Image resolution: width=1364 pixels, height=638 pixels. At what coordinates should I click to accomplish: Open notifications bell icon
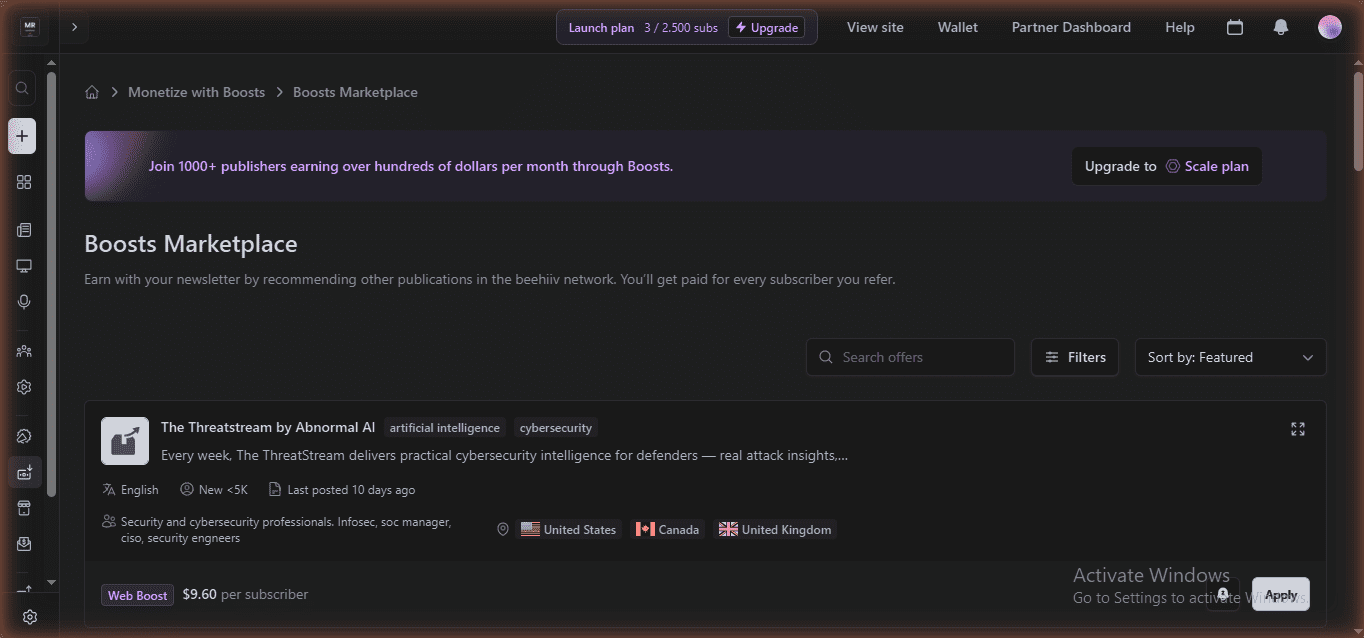tap(1281, 28)
